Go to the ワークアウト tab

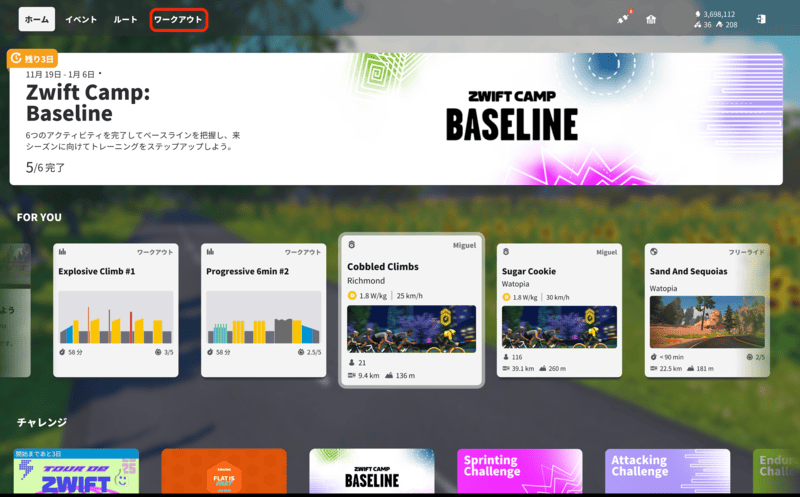click(x=178, y=19)
